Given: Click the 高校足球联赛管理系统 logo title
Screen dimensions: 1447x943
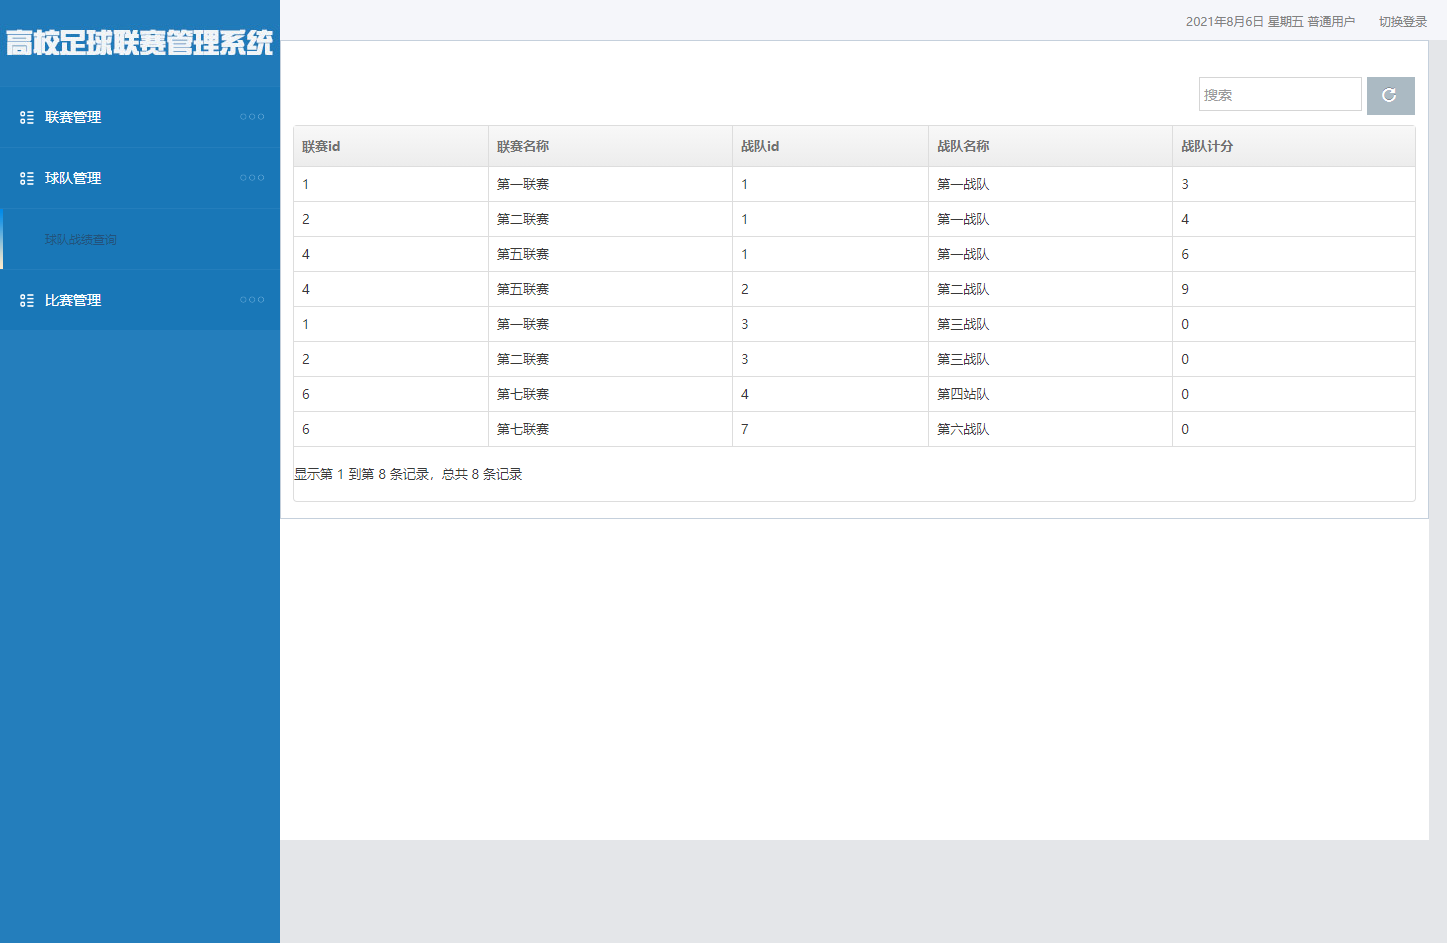Looking at the screenshot, I should (x=139, y=43).
